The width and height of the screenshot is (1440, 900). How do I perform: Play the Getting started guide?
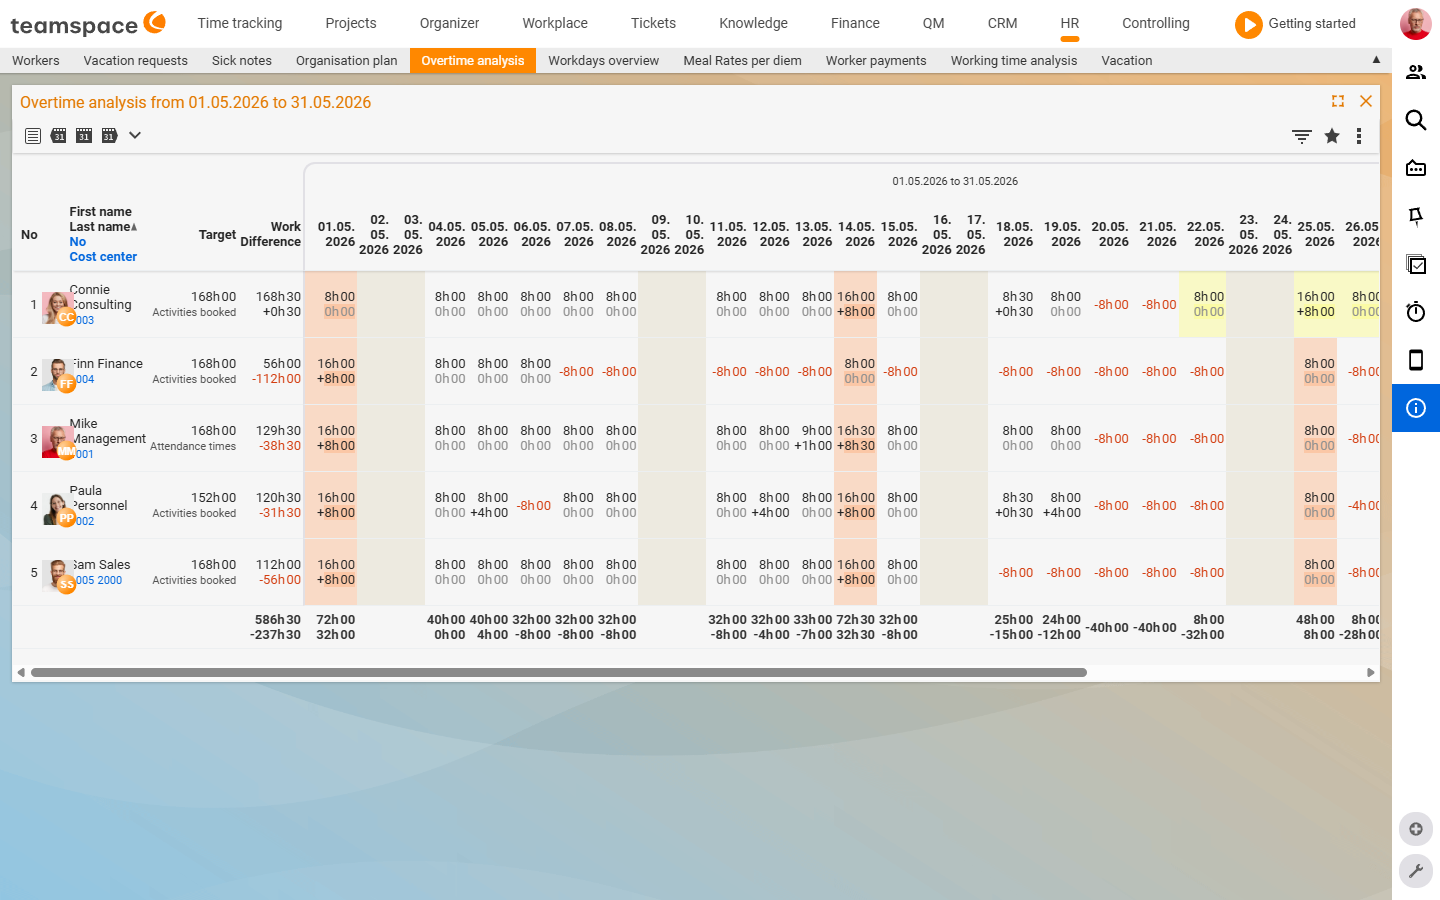point(1249,24)
